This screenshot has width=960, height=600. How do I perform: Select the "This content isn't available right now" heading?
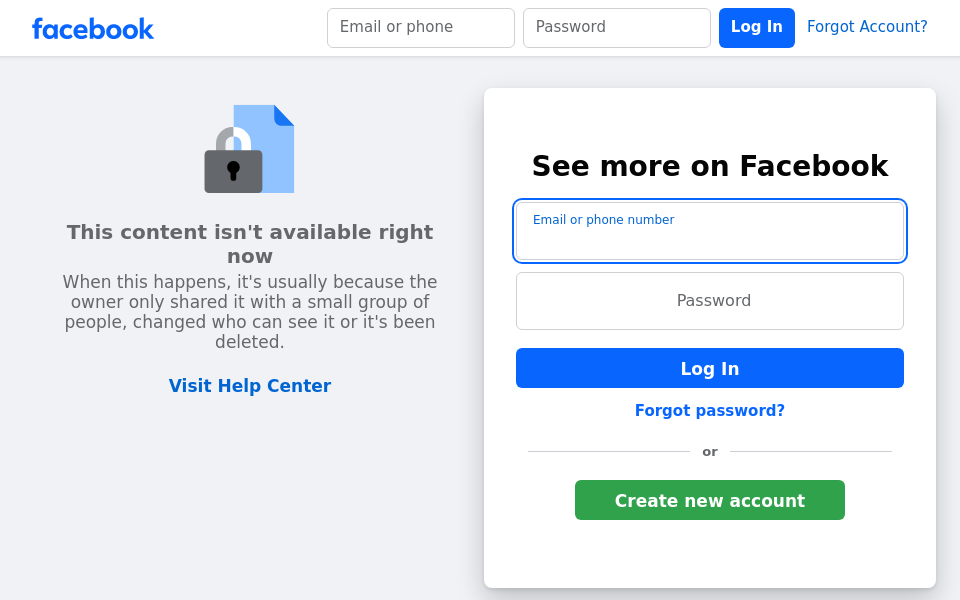250,244
